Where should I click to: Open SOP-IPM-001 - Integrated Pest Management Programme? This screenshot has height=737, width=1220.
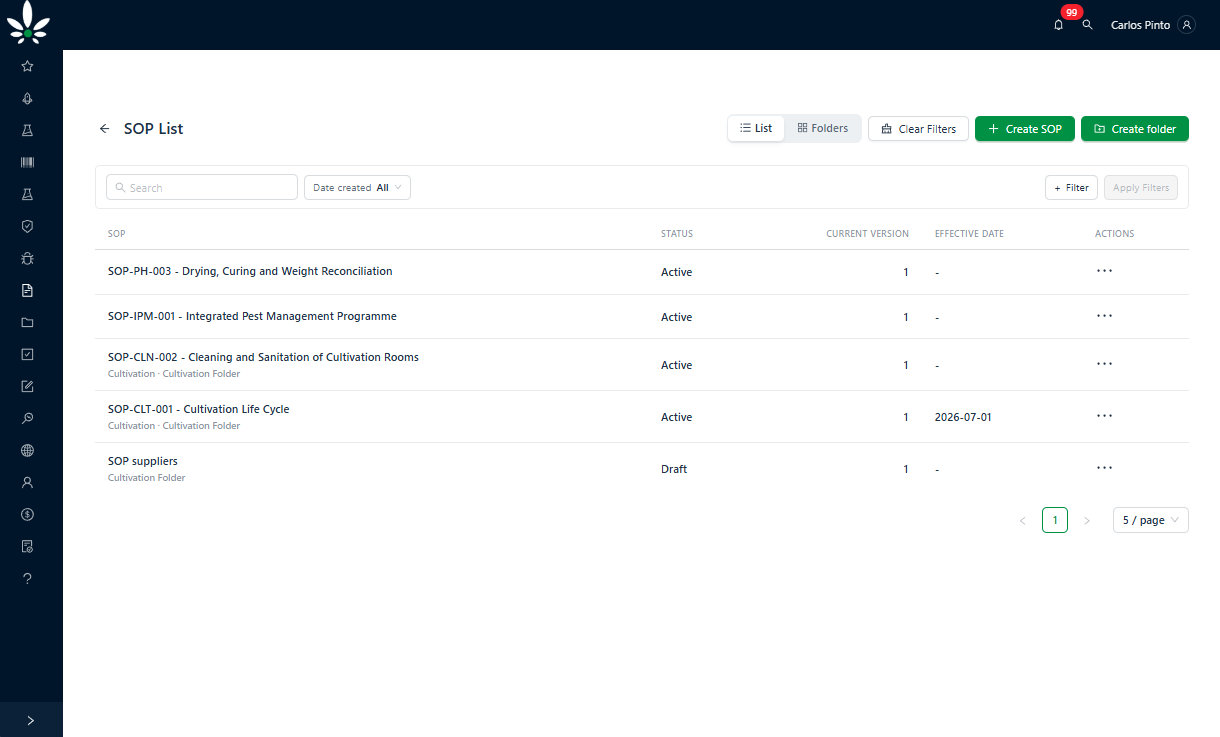252,316
